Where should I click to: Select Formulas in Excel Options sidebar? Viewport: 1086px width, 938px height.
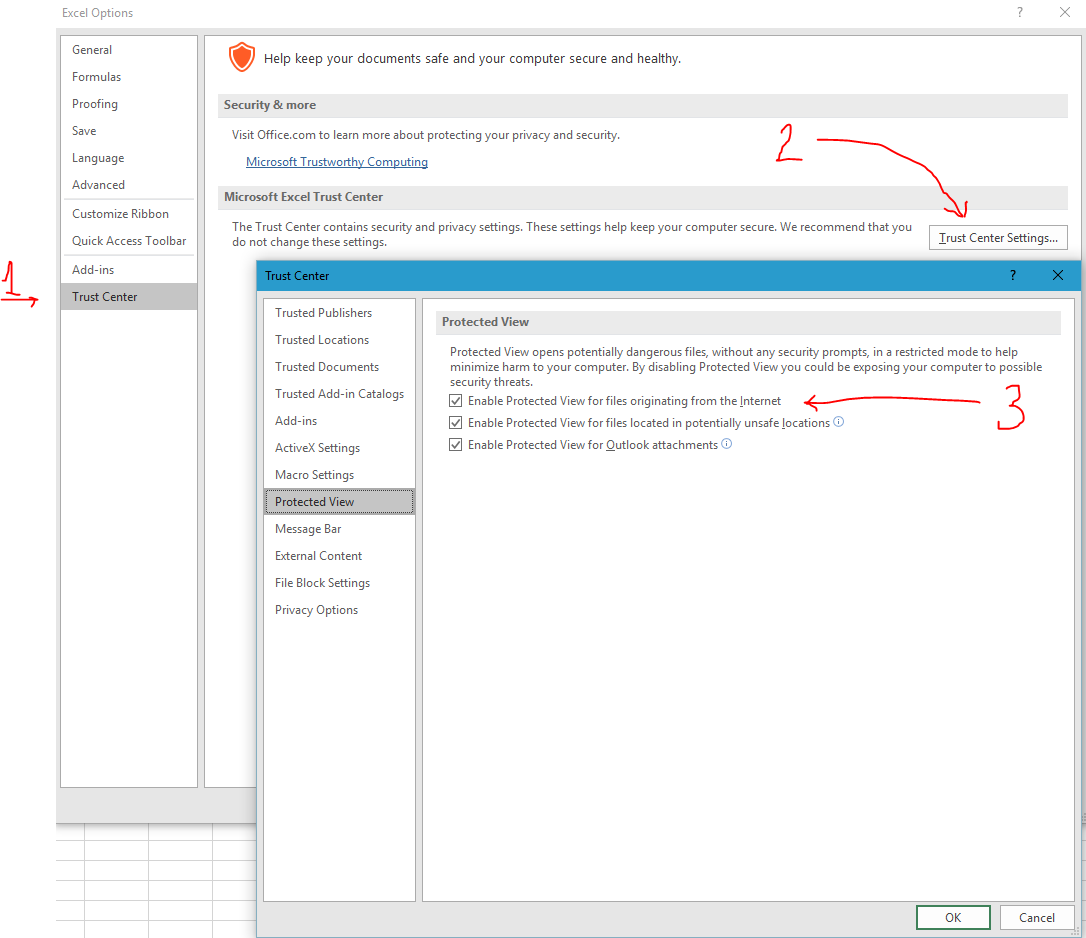[x=96, y=77]
